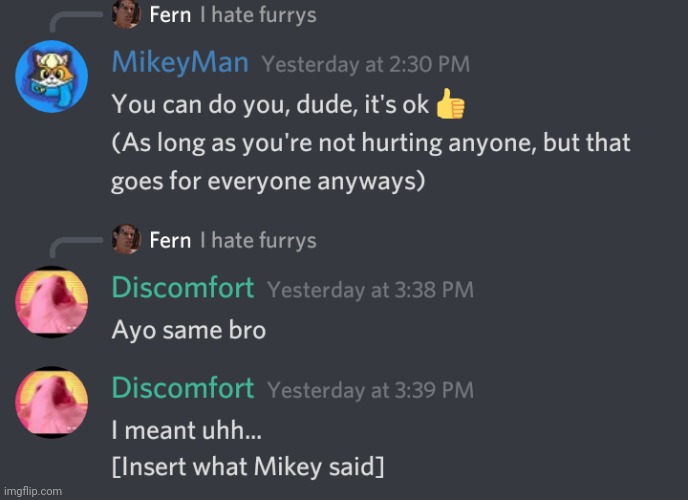688x500 pixels.
Task: Jump to Fern's top quoted message
Action: [258, 15]
